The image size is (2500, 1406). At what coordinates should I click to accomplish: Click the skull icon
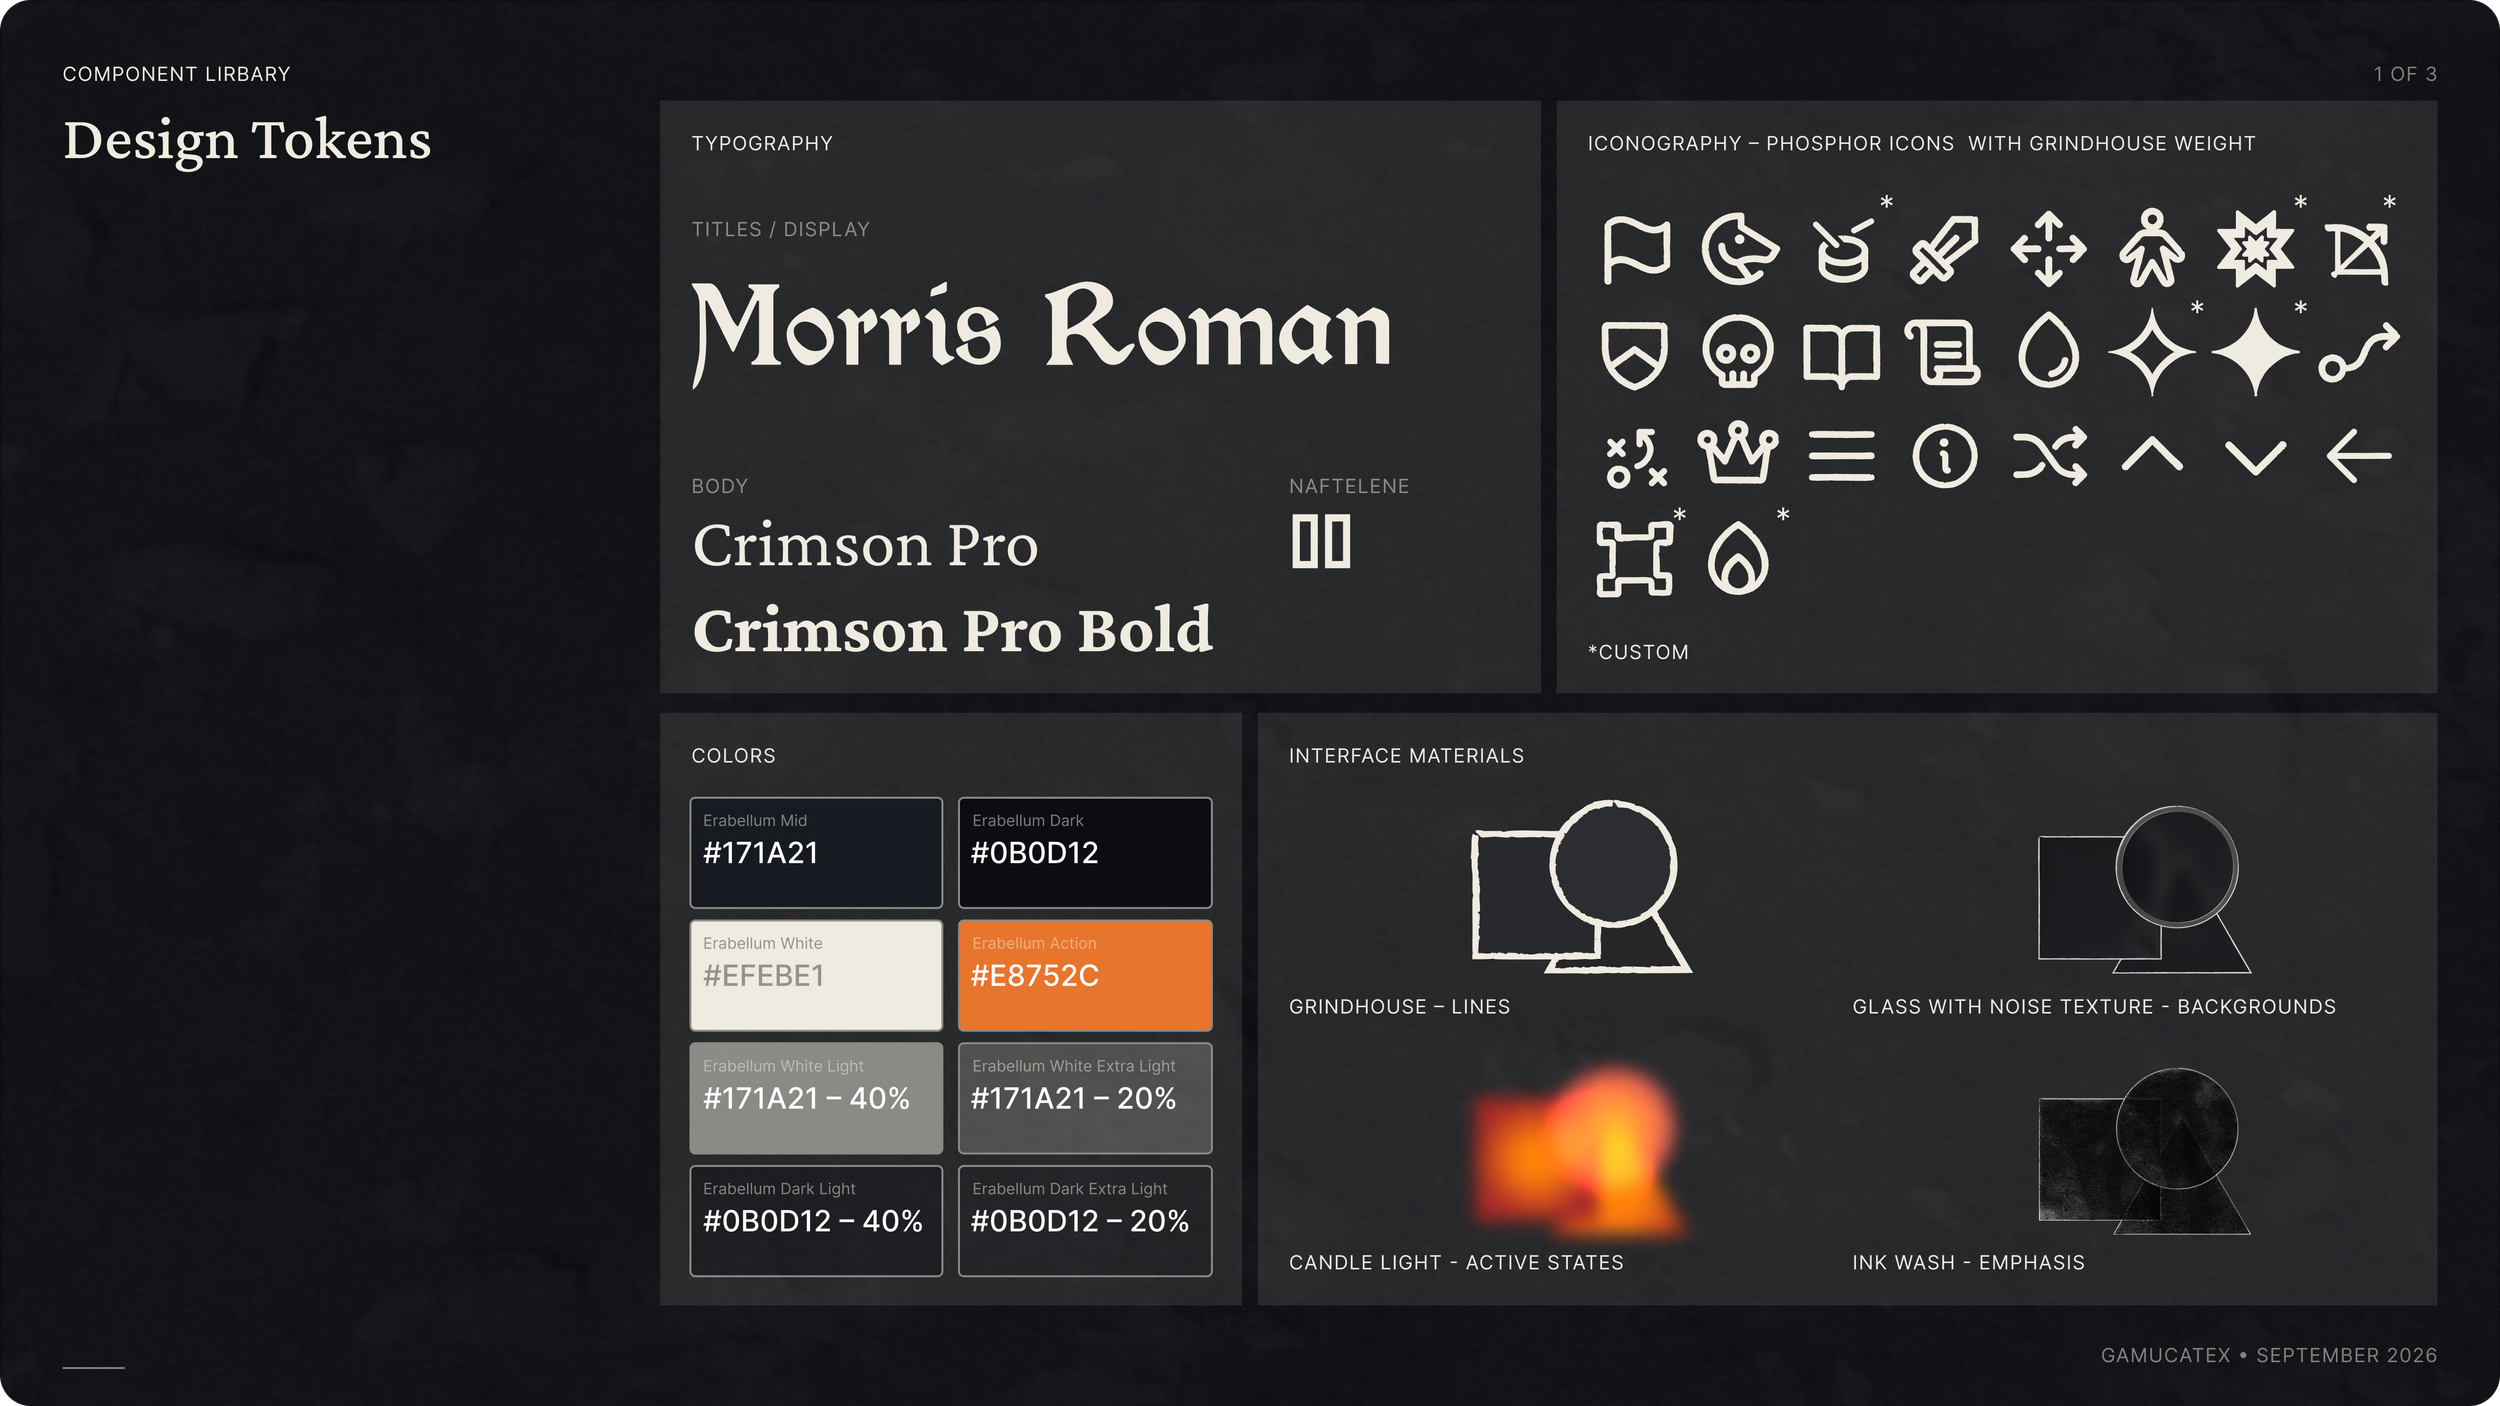1738,352
